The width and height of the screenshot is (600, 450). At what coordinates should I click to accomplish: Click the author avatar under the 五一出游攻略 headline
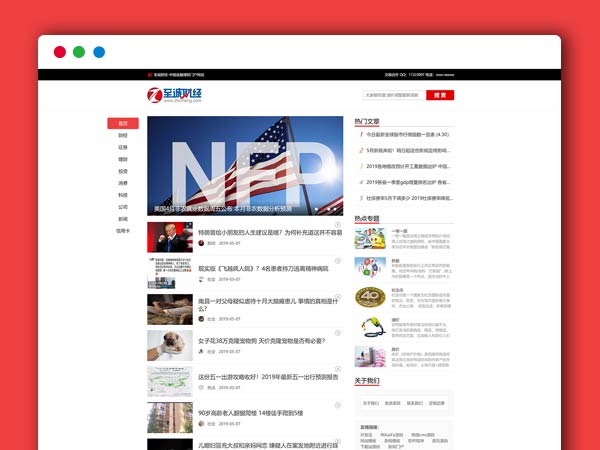201,388
